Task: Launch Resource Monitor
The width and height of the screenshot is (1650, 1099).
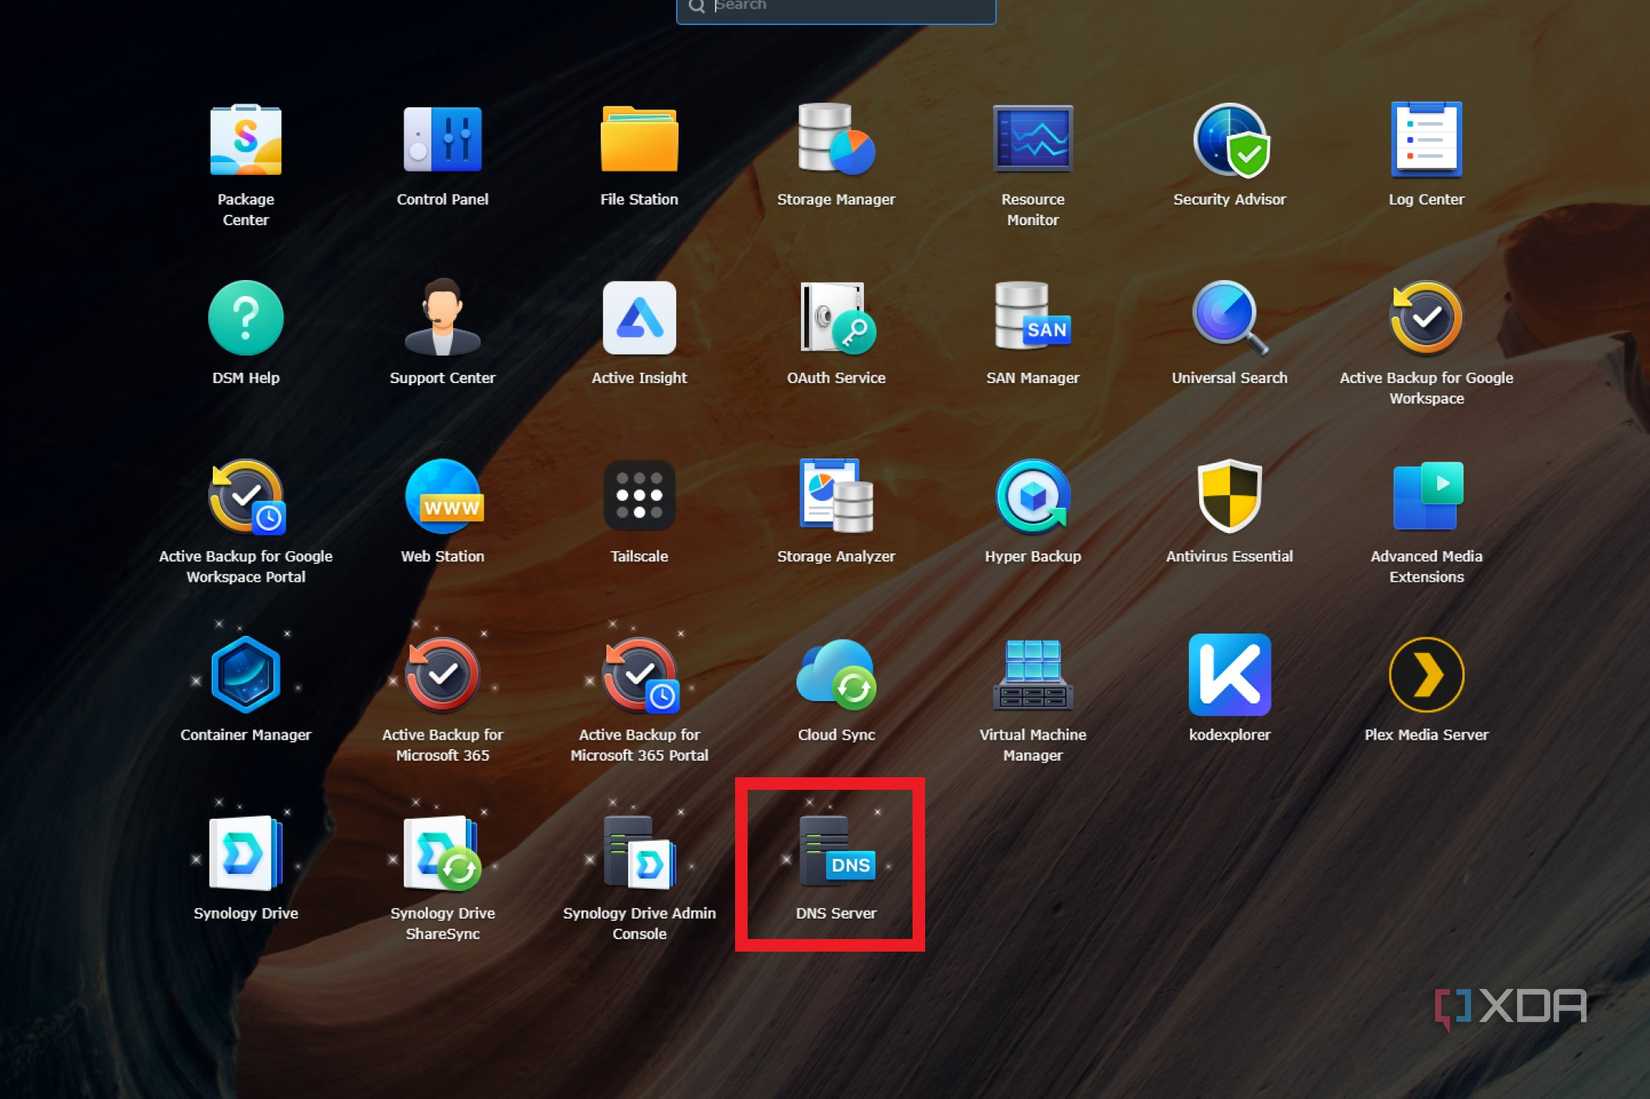Action: (1033, 141)
